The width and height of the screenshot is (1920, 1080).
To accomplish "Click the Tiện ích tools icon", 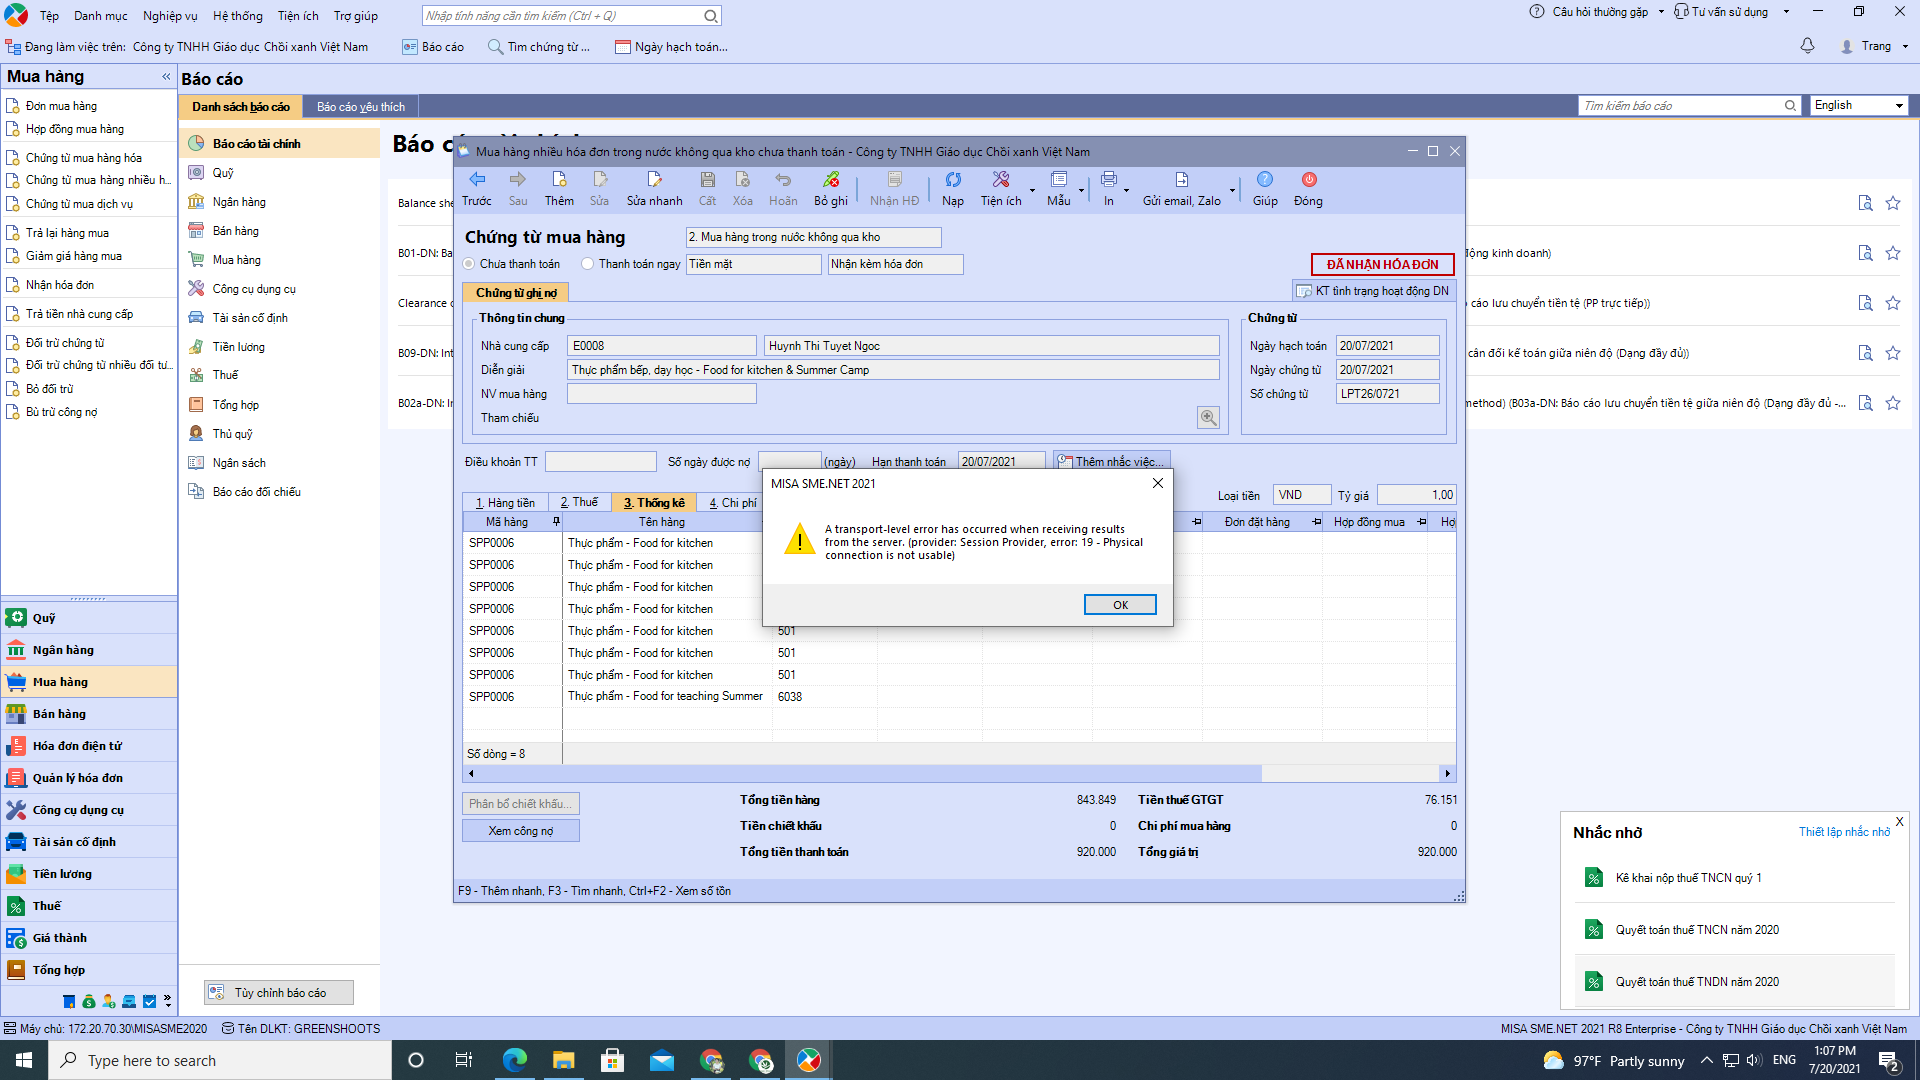I will [1001, 180].
